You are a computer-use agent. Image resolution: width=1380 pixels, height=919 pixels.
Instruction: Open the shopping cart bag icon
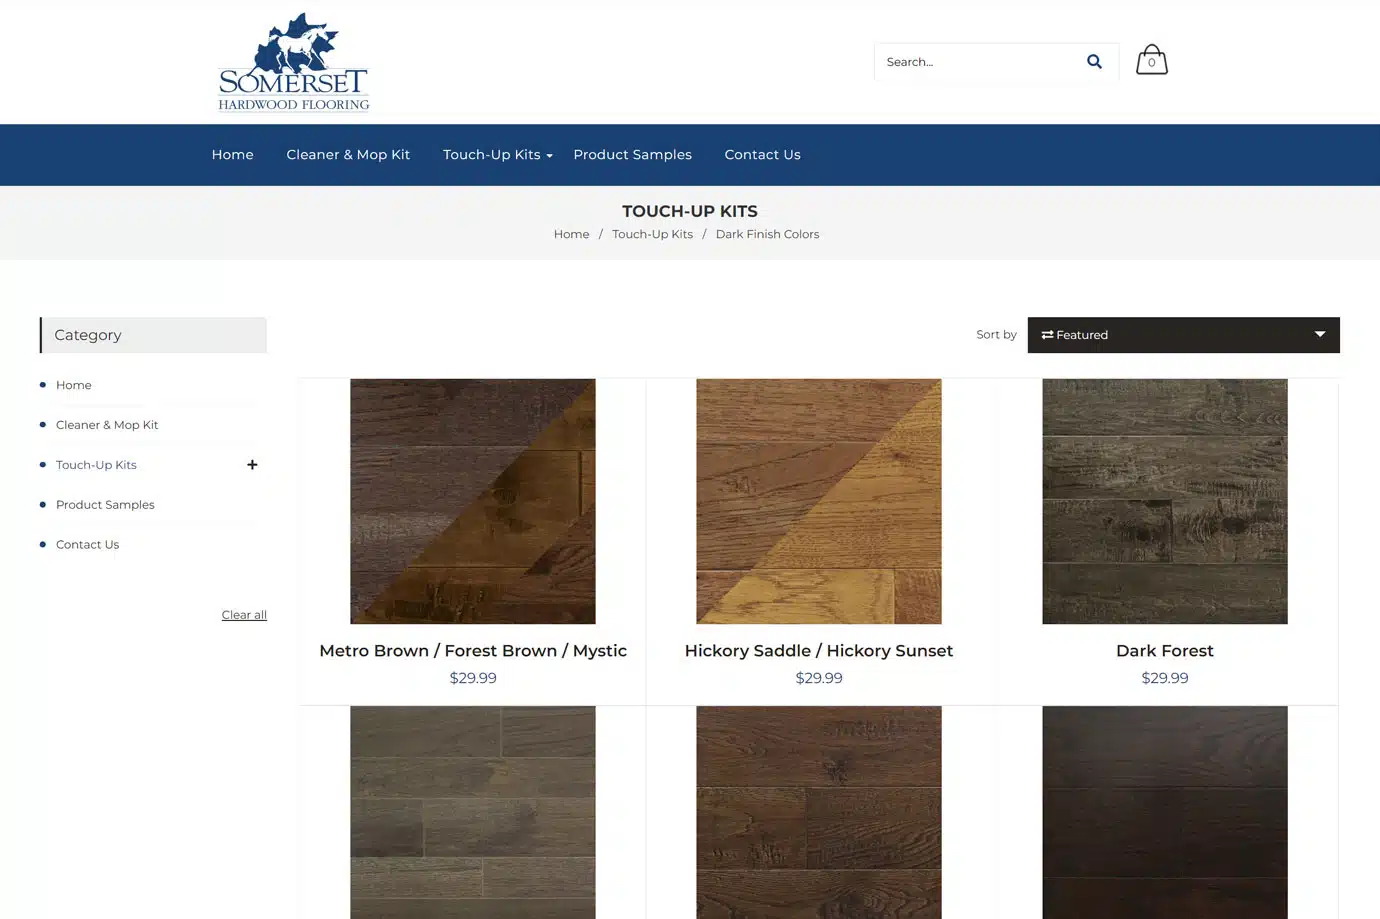point(1151,59)
